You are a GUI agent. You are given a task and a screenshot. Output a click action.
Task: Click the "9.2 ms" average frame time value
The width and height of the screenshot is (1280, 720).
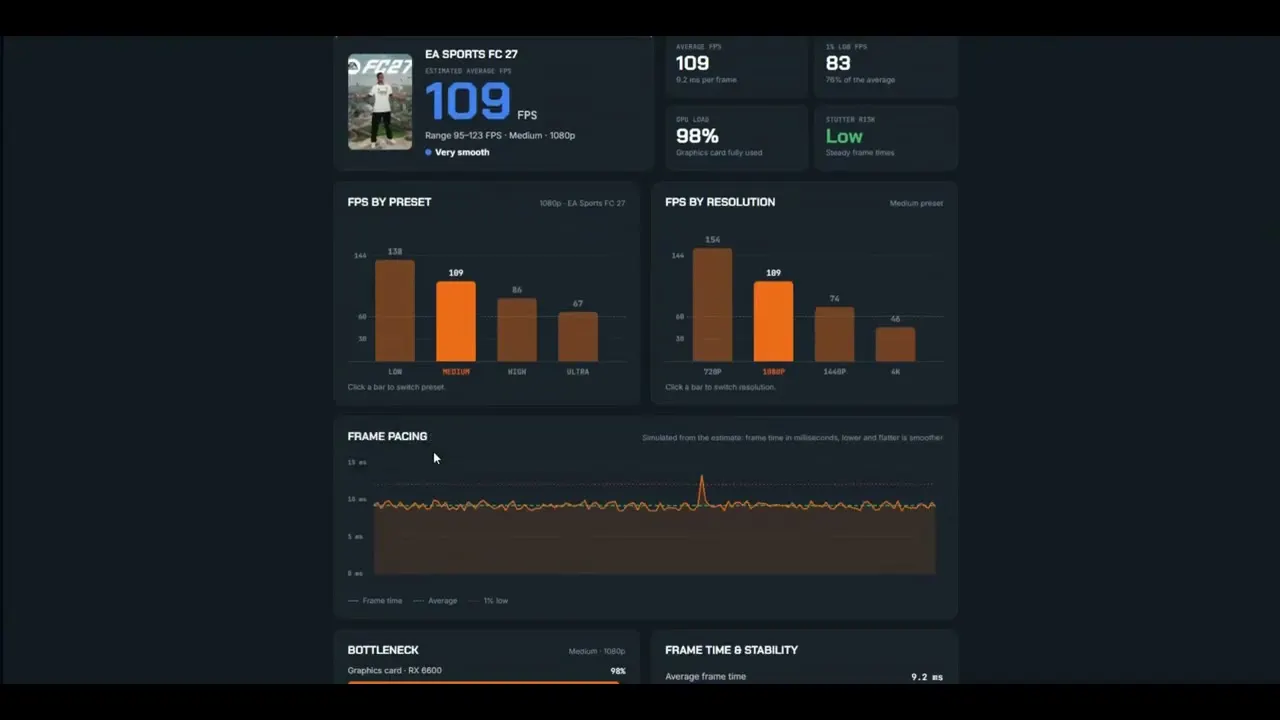tap(927, 677)
